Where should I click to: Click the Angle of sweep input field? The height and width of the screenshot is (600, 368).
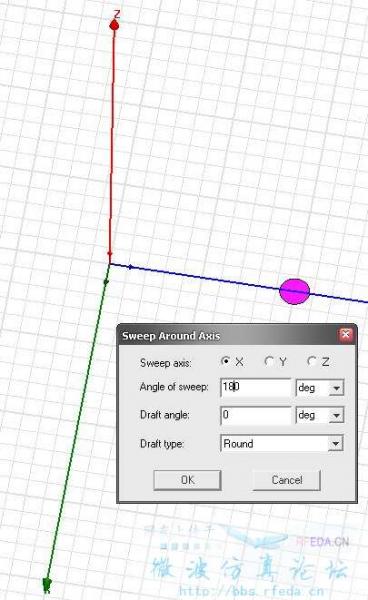click(x=256, y=387)
